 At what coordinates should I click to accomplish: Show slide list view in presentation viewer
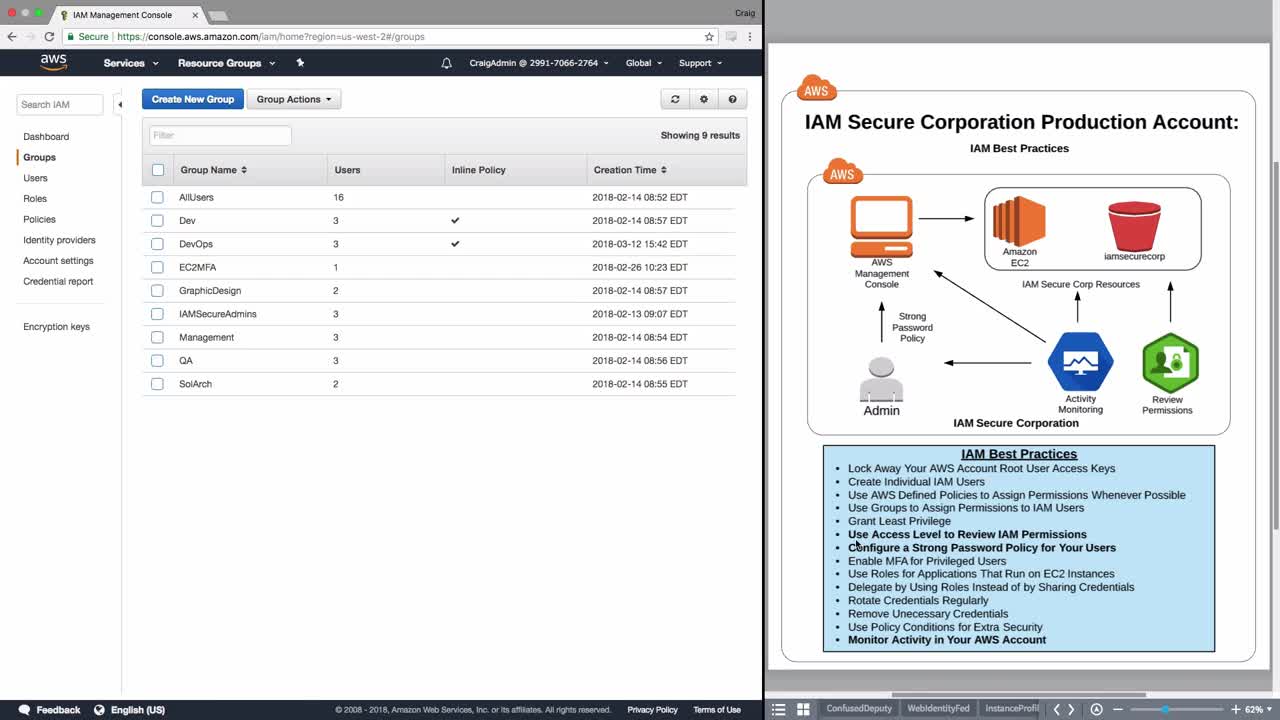coord(779,710)
